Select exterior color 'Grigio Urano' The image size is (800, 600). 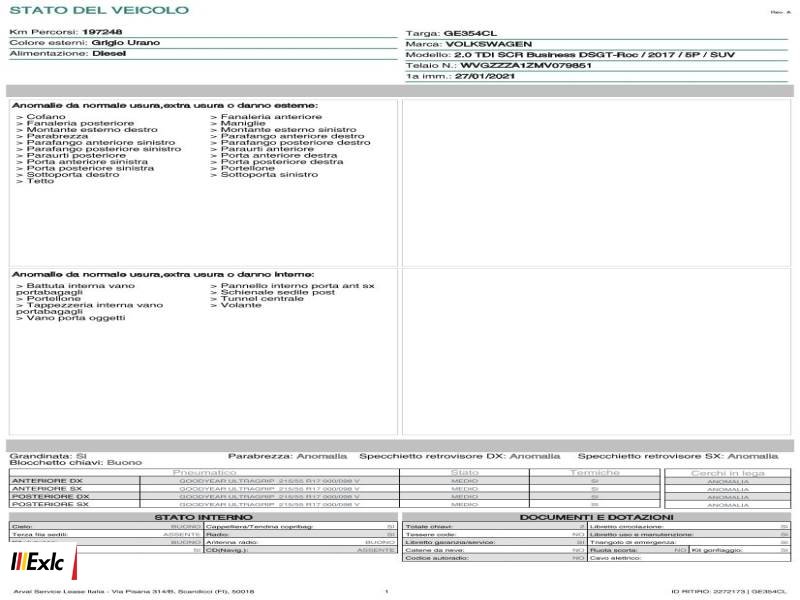click(126, 43)
